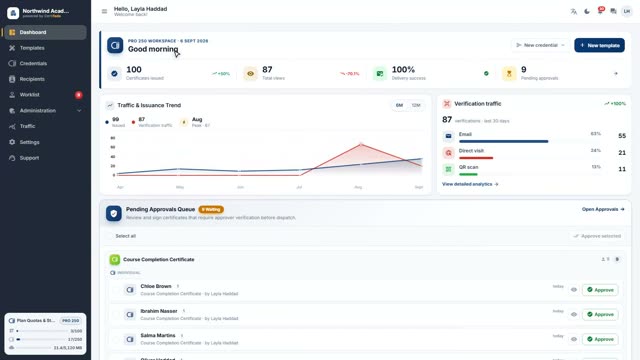Open the New credential dropdown

pos(540,45)
